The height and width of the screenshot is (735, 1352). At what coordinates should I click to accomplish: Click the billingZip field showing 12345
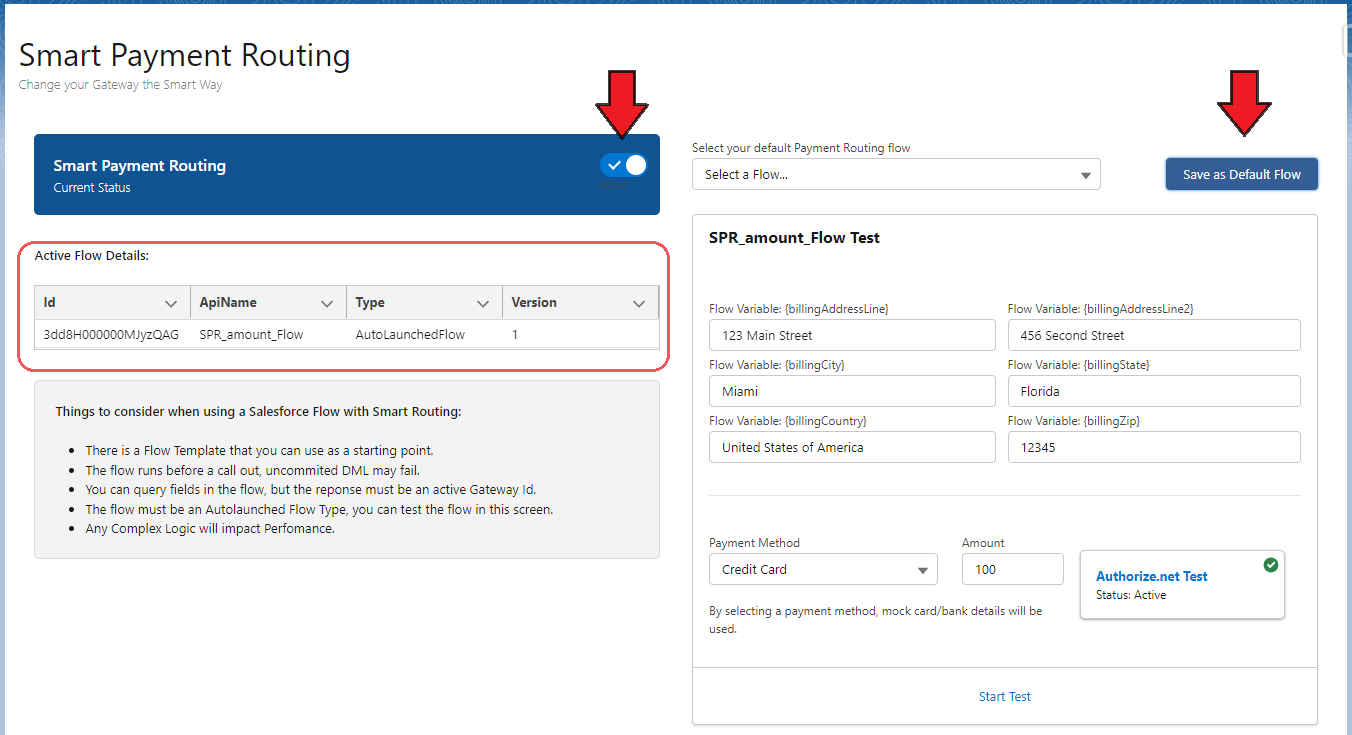[1153, 447]
